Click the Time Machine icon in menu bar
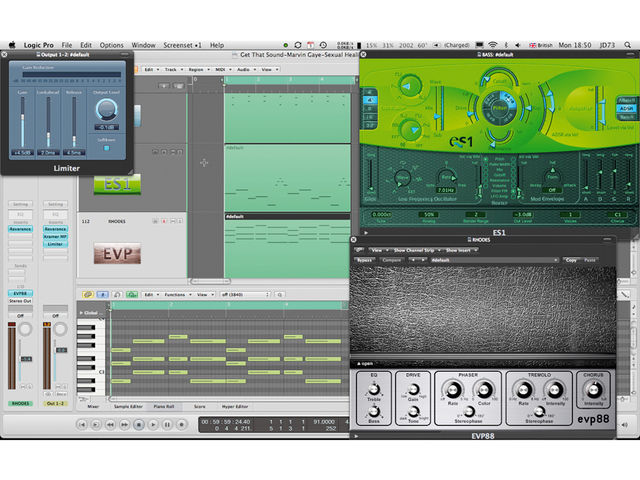Image resolution: width=640 pixels, height=480 pixels. (323, 45)
